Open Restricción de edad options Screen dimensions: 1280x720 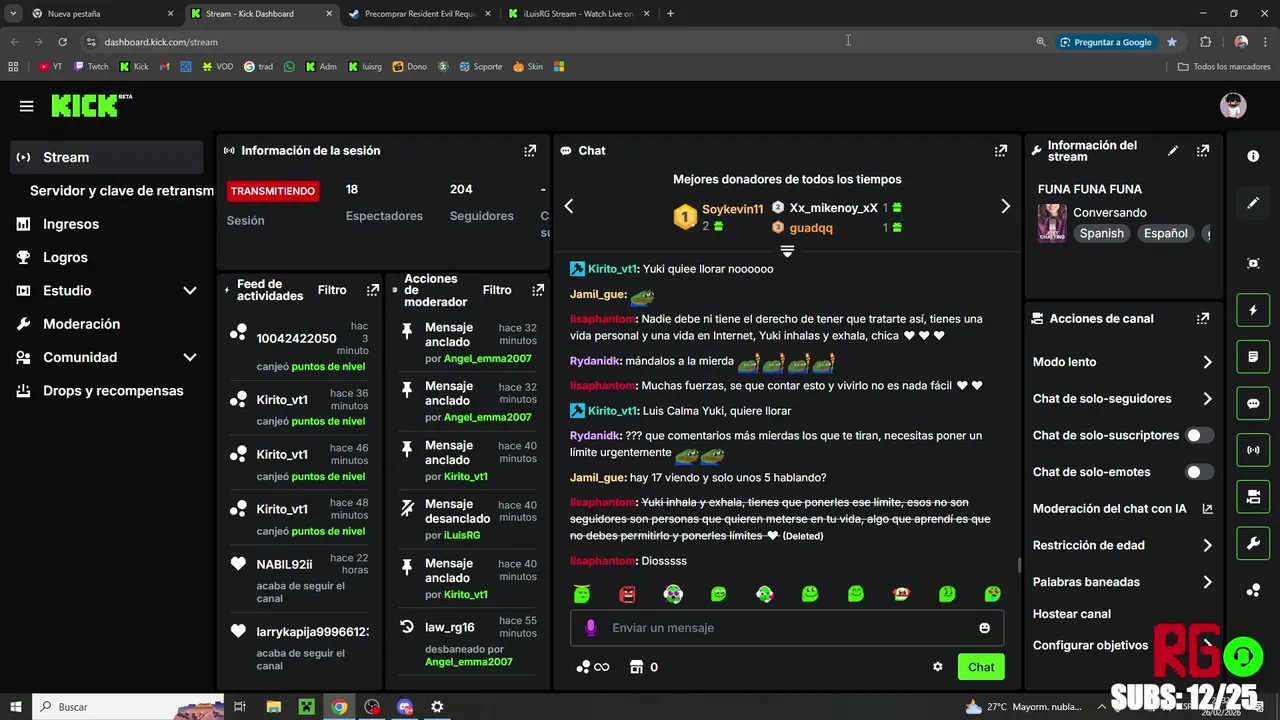click(1122, 545)
